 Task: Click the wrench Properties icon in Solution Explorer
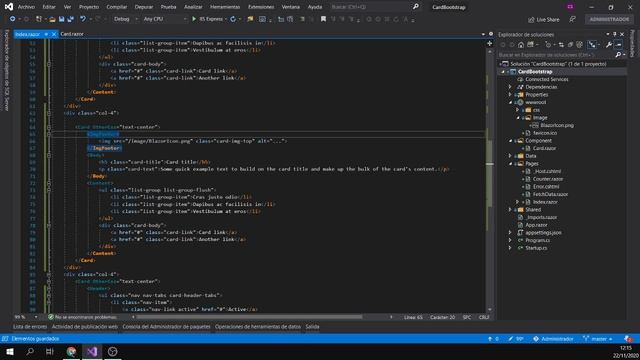click(x=609, y=44)
